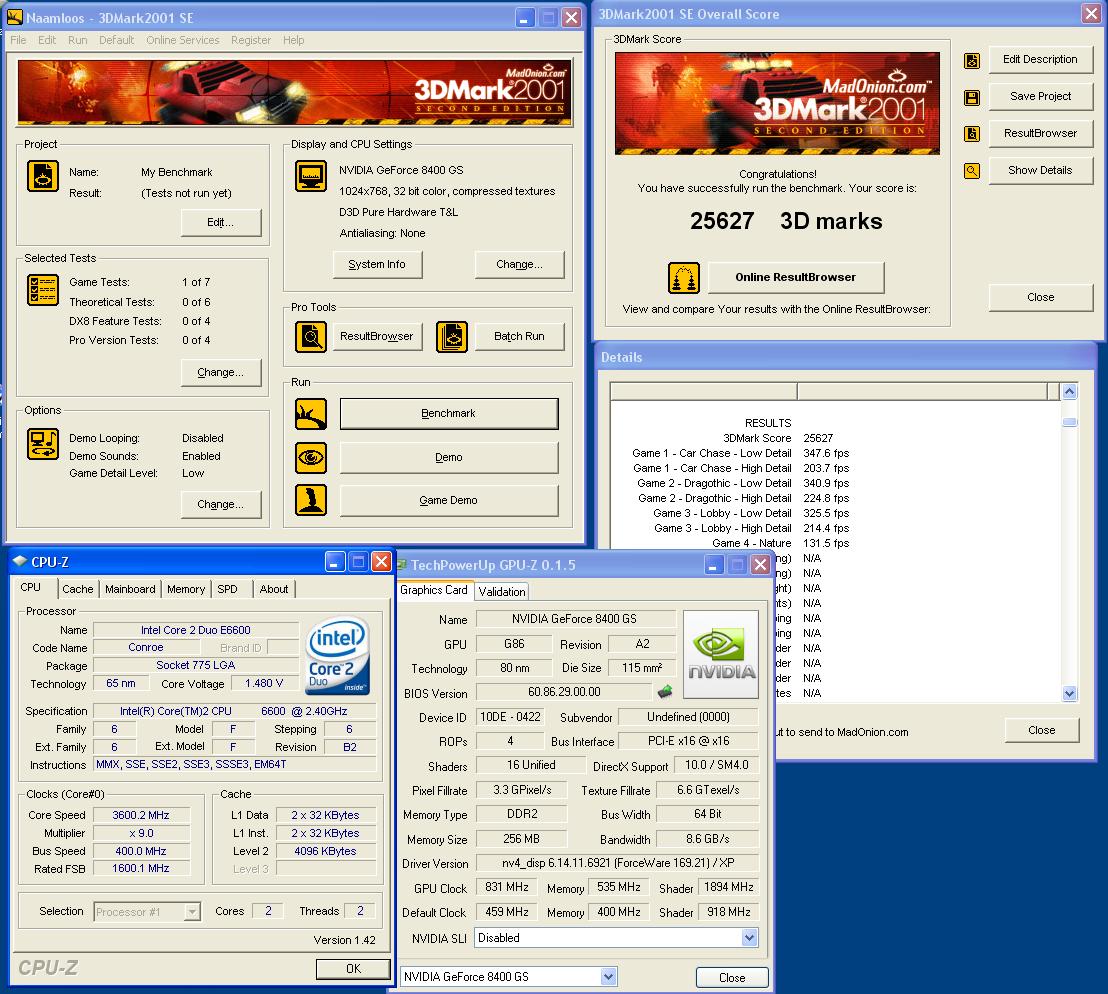Screen dimensions: 1108x994
Task: Switch to the About tab in CPU-Z
Action: [273, 589]
